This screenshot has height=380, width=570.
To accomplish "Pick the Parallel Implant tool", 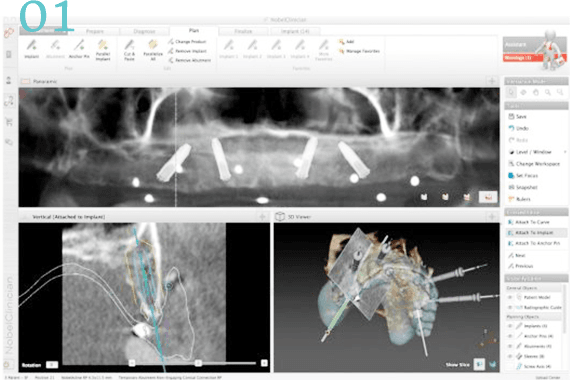I will (103, 50).
